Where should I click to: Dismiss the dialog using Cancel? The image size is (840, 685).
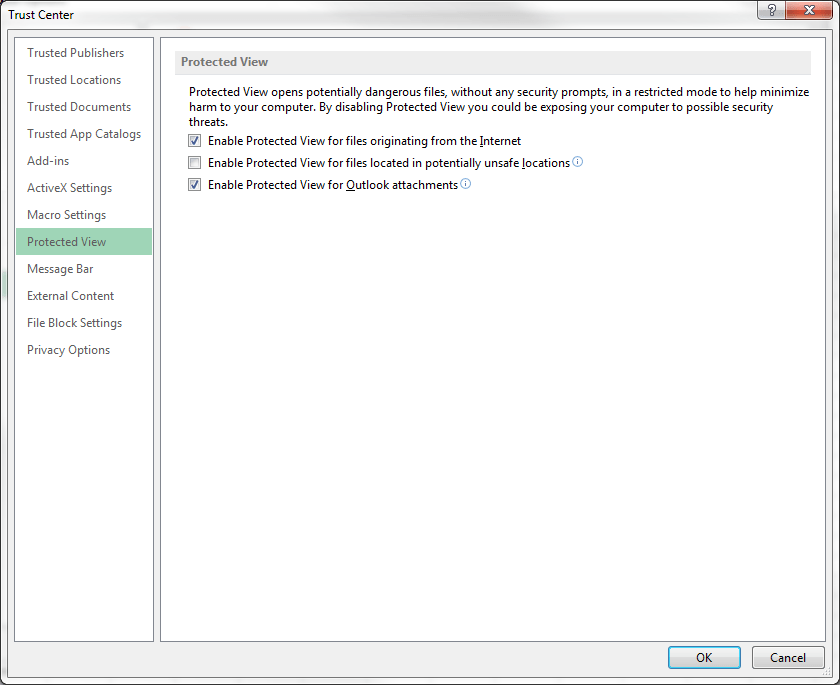click(788, 657)
